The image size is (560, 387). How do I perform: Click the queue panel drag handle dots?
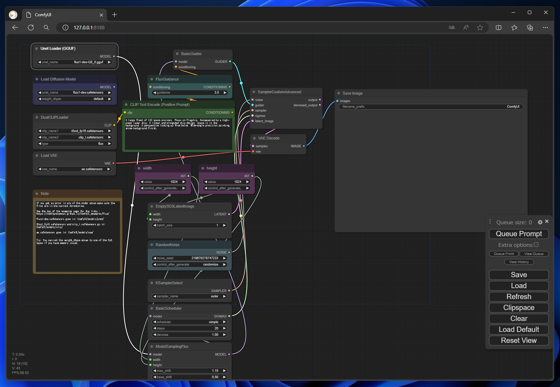click(490, 222)
